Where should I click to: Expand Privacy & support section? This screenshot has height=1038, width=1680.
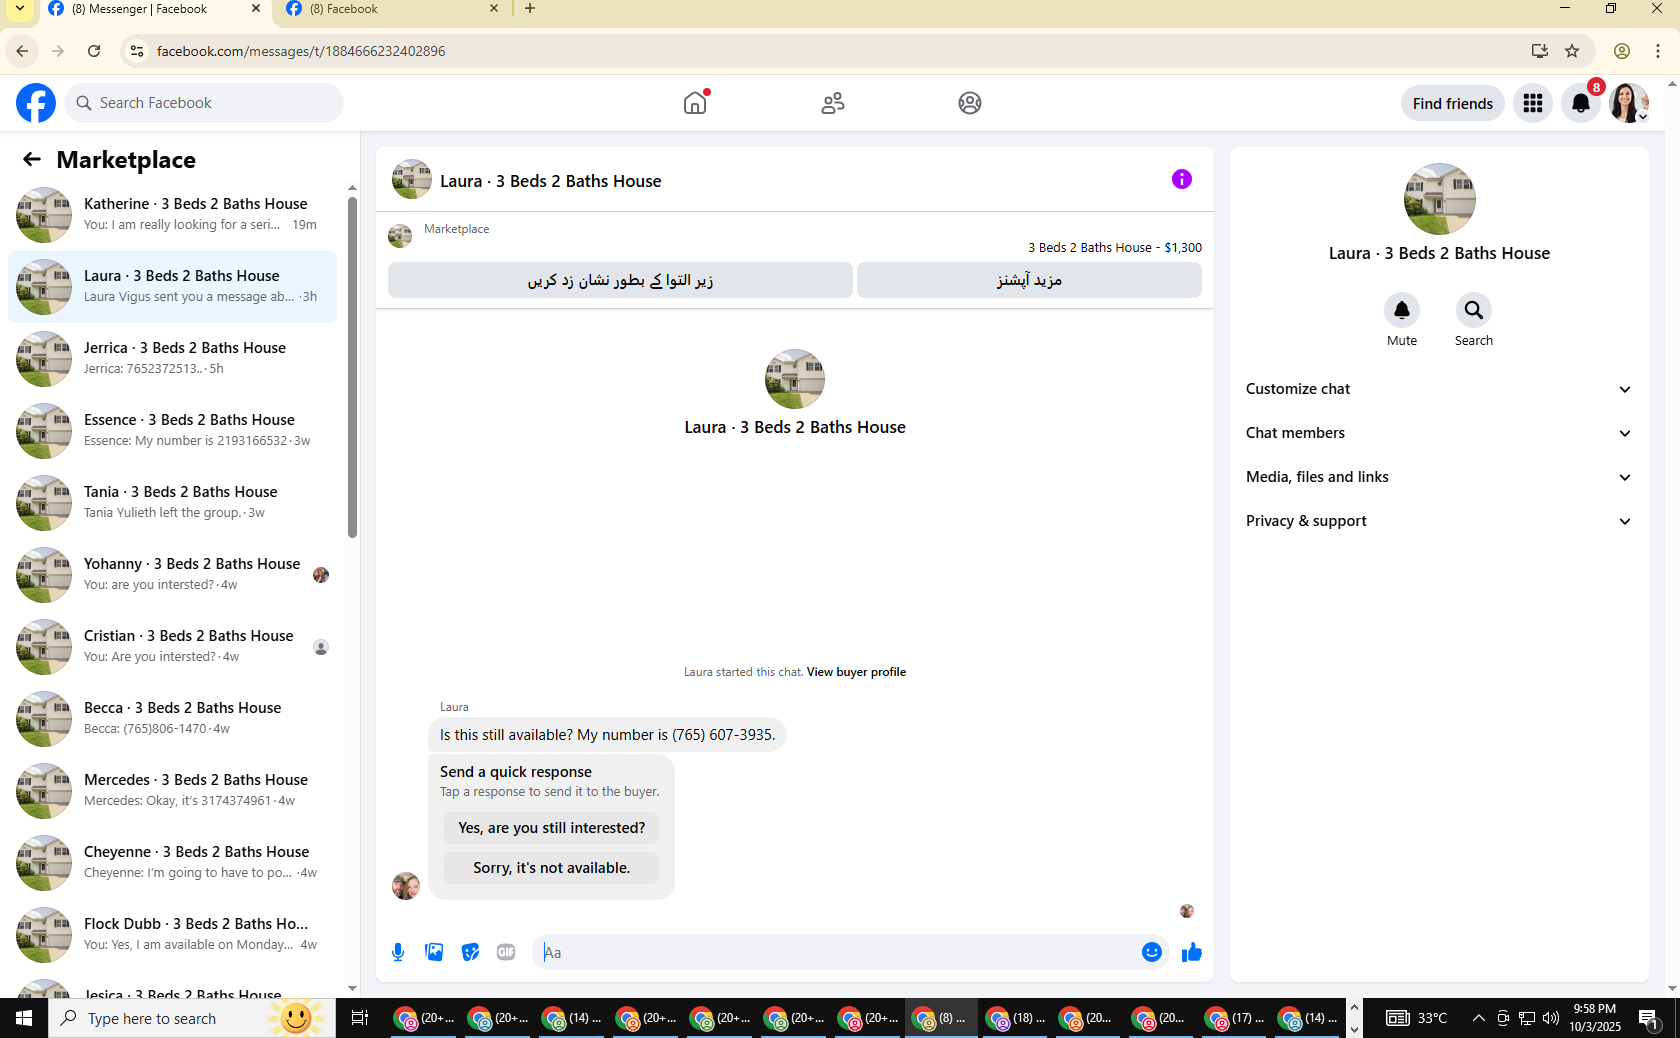coord(1439,521)
